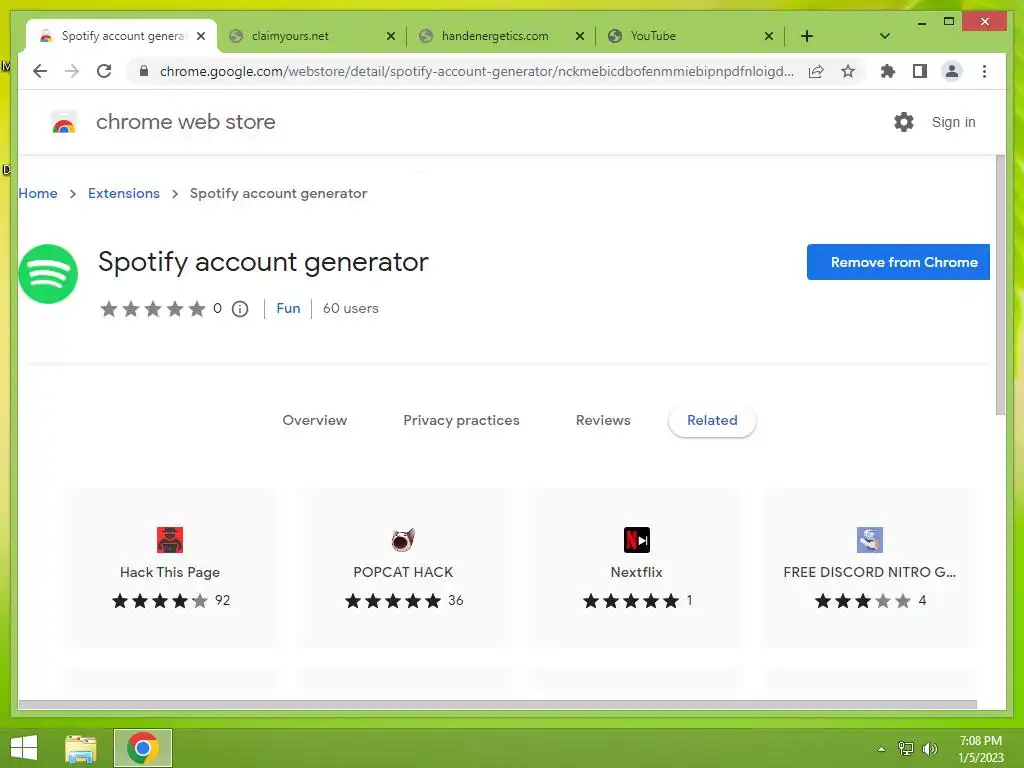Open the browser side panel
This screenshot has width=1024, height=768.
tap(920, 71)
